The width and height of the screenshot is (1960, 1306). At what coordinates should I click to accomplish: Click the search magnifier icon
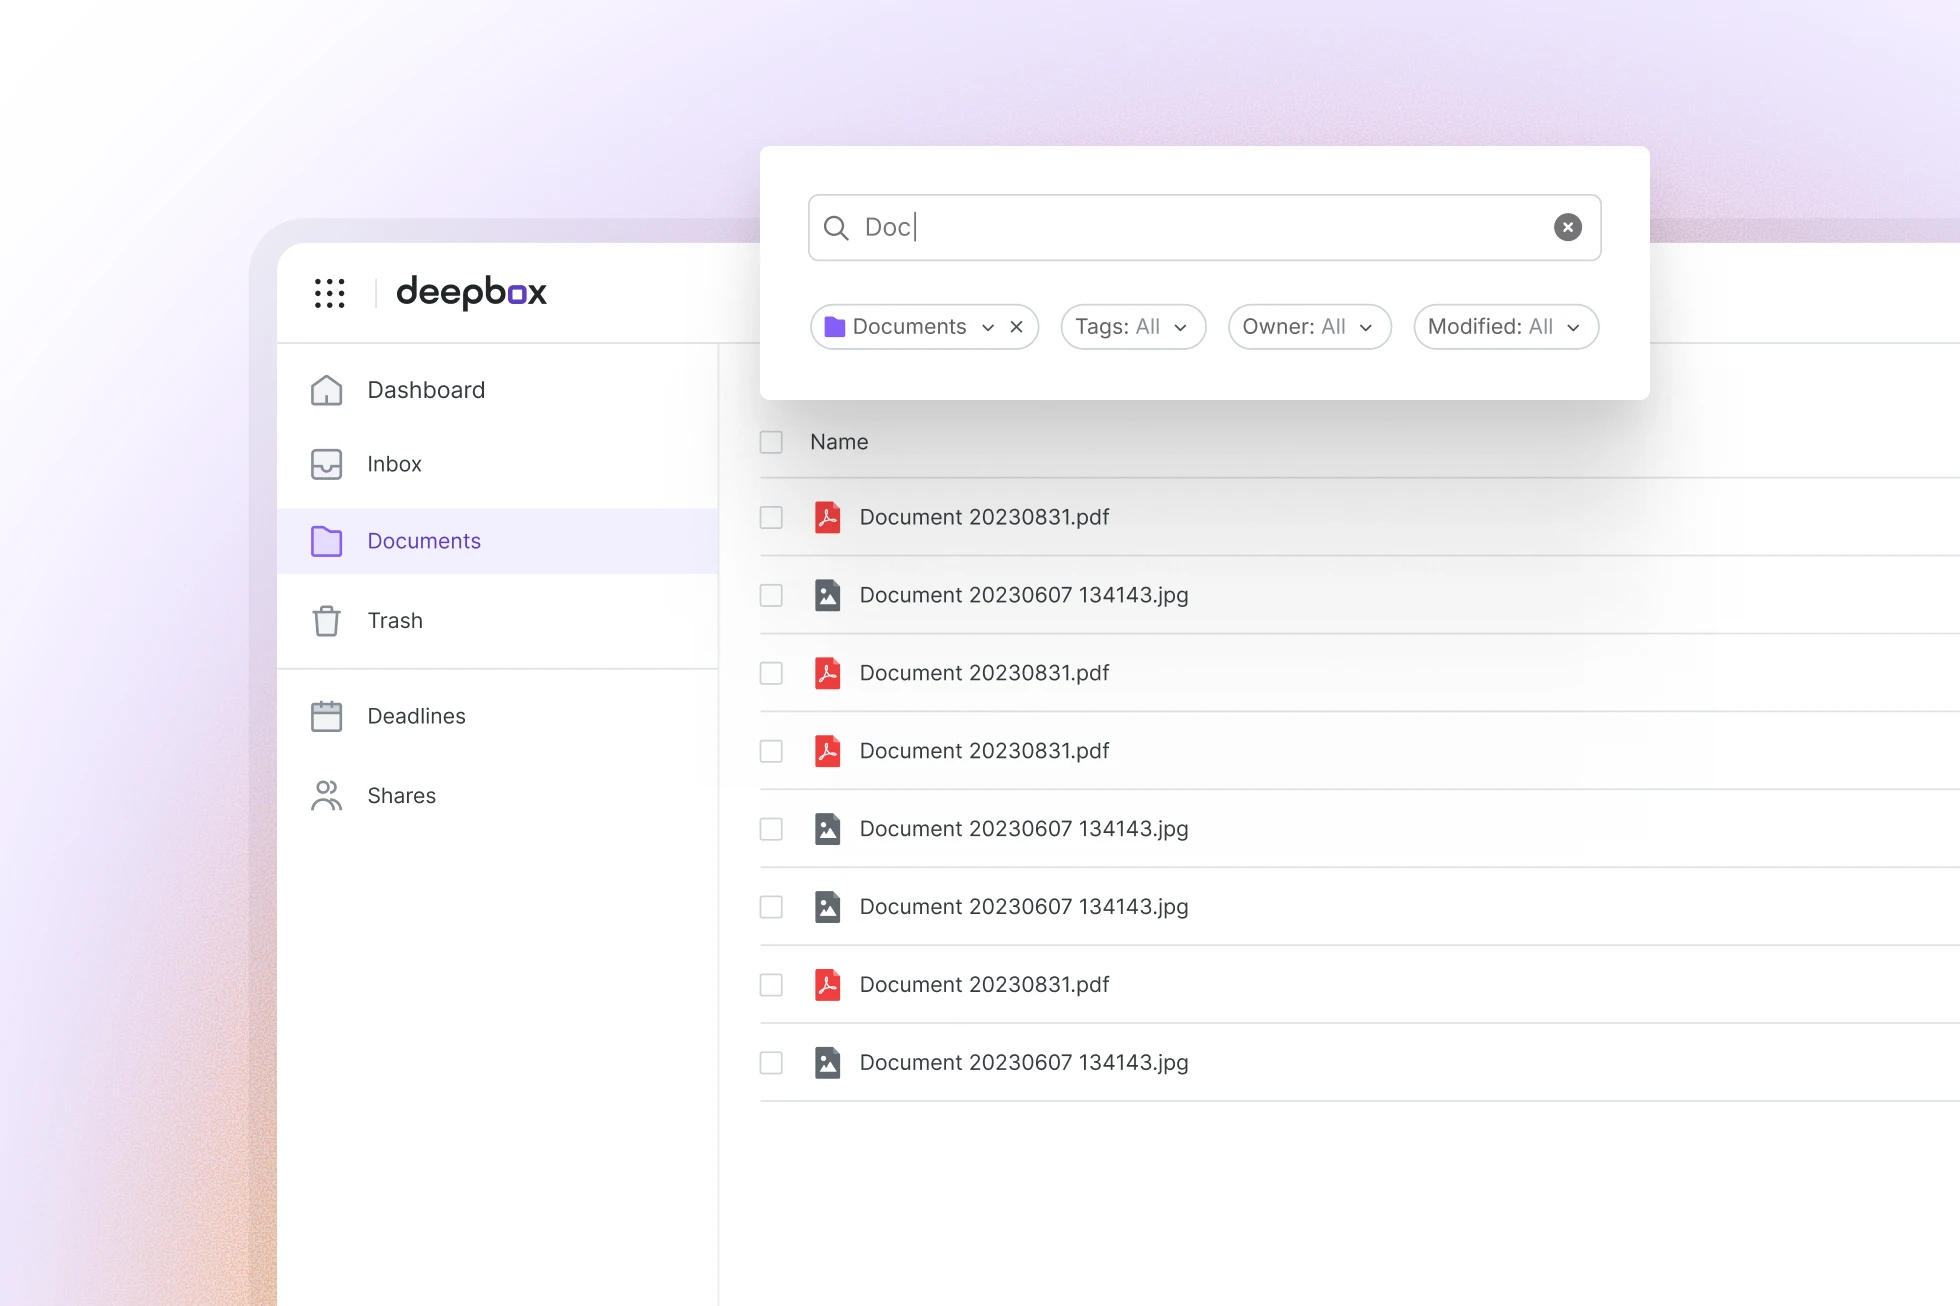pos(836,228)
